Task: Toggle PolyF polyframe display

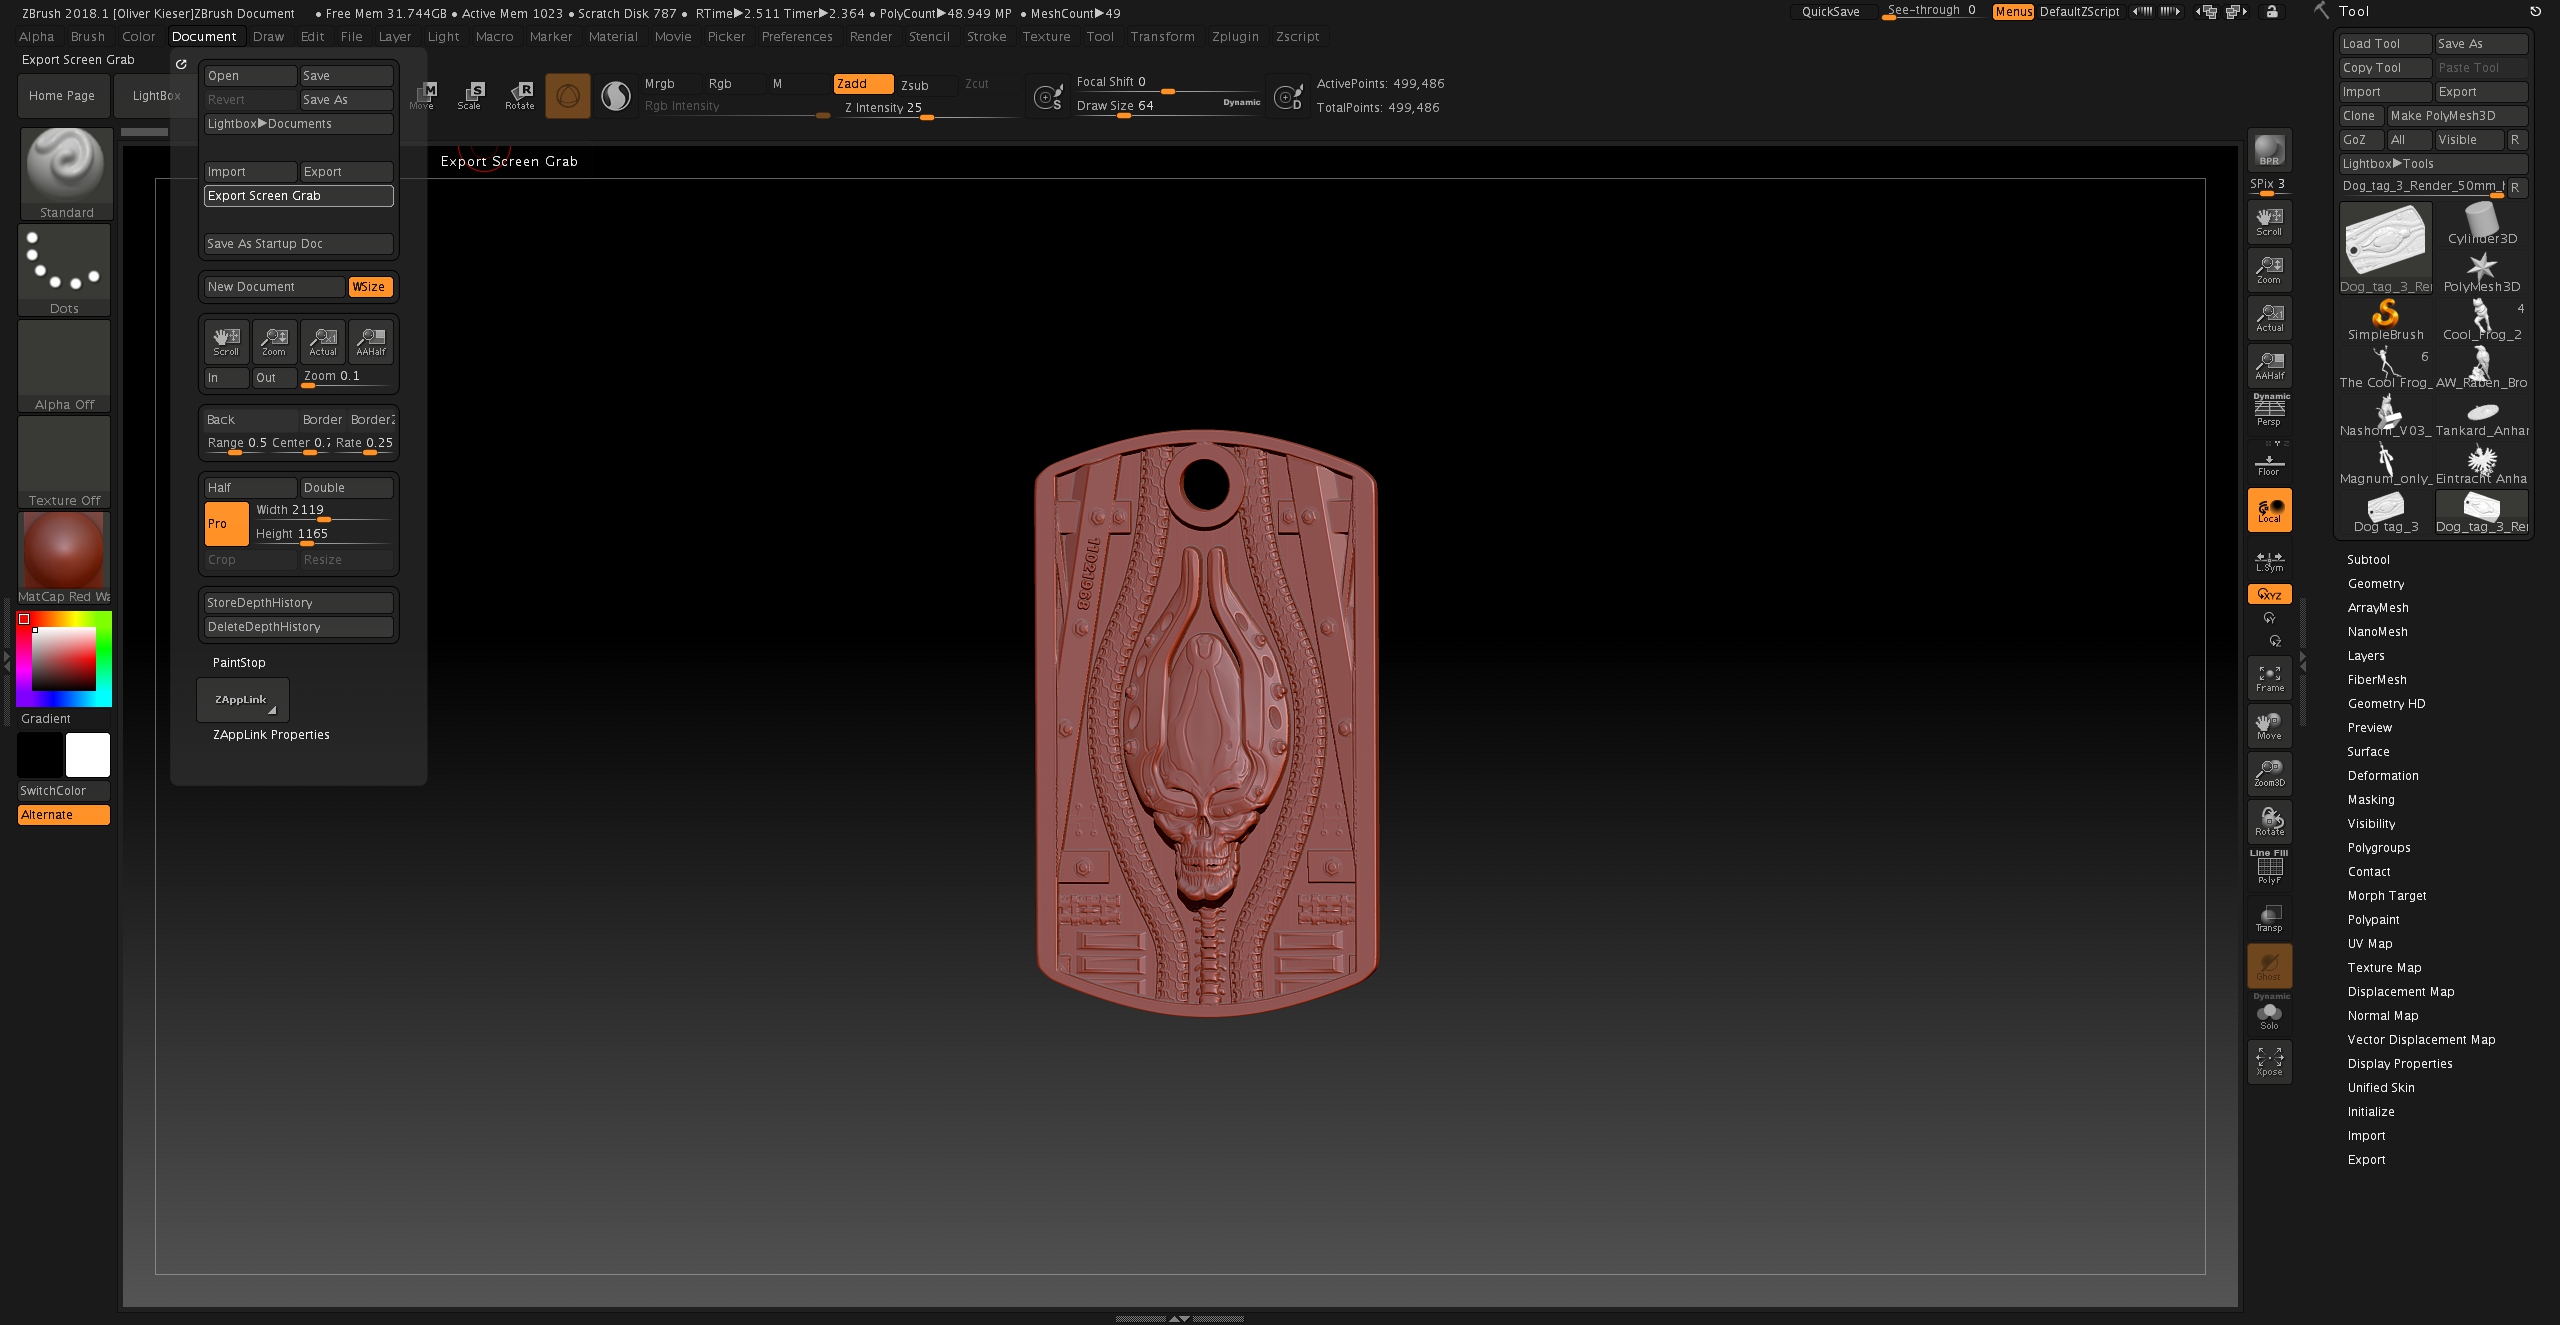Action: click(x=2269, y=868)
